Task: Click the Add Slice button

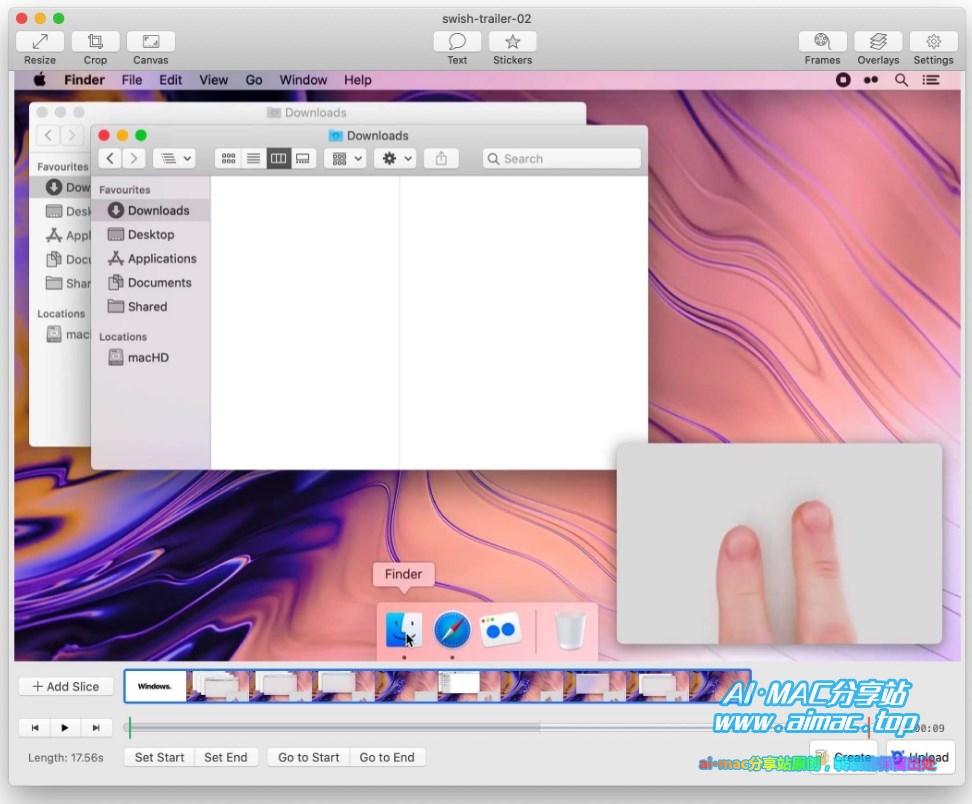Action: (x=66, y=686)
